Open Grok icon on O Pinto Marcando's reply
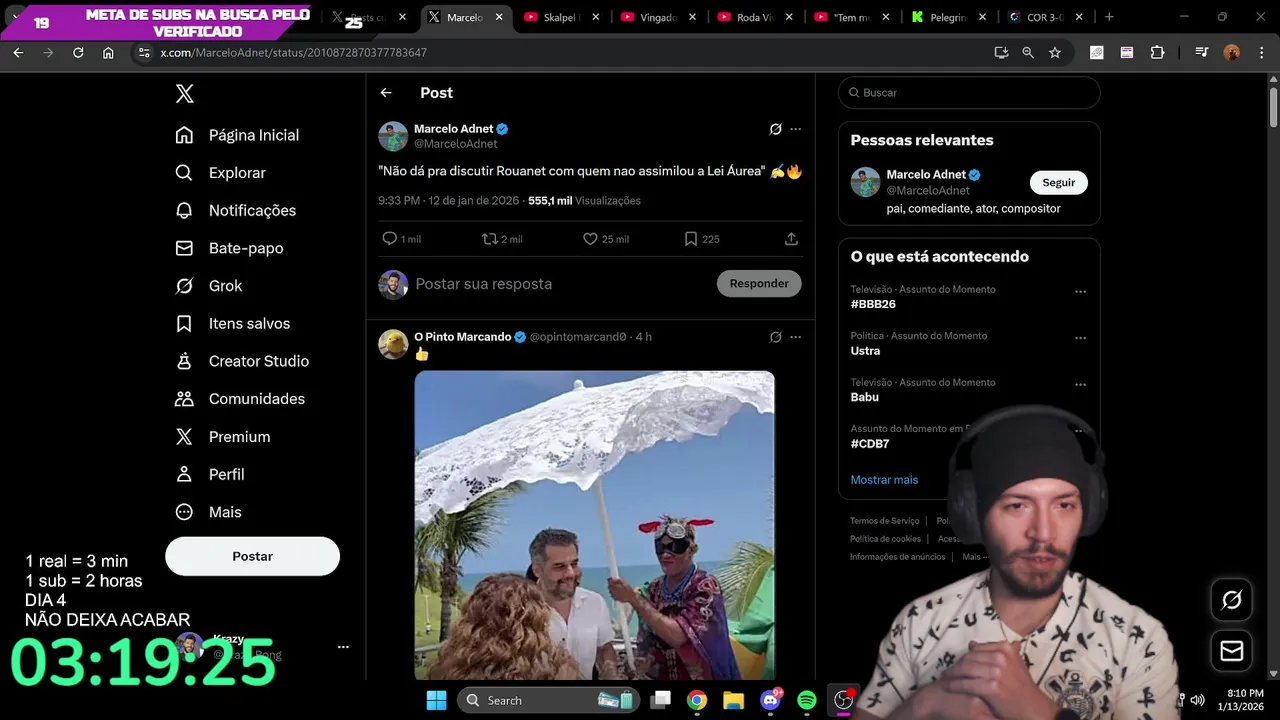 [x=775, y=337]
